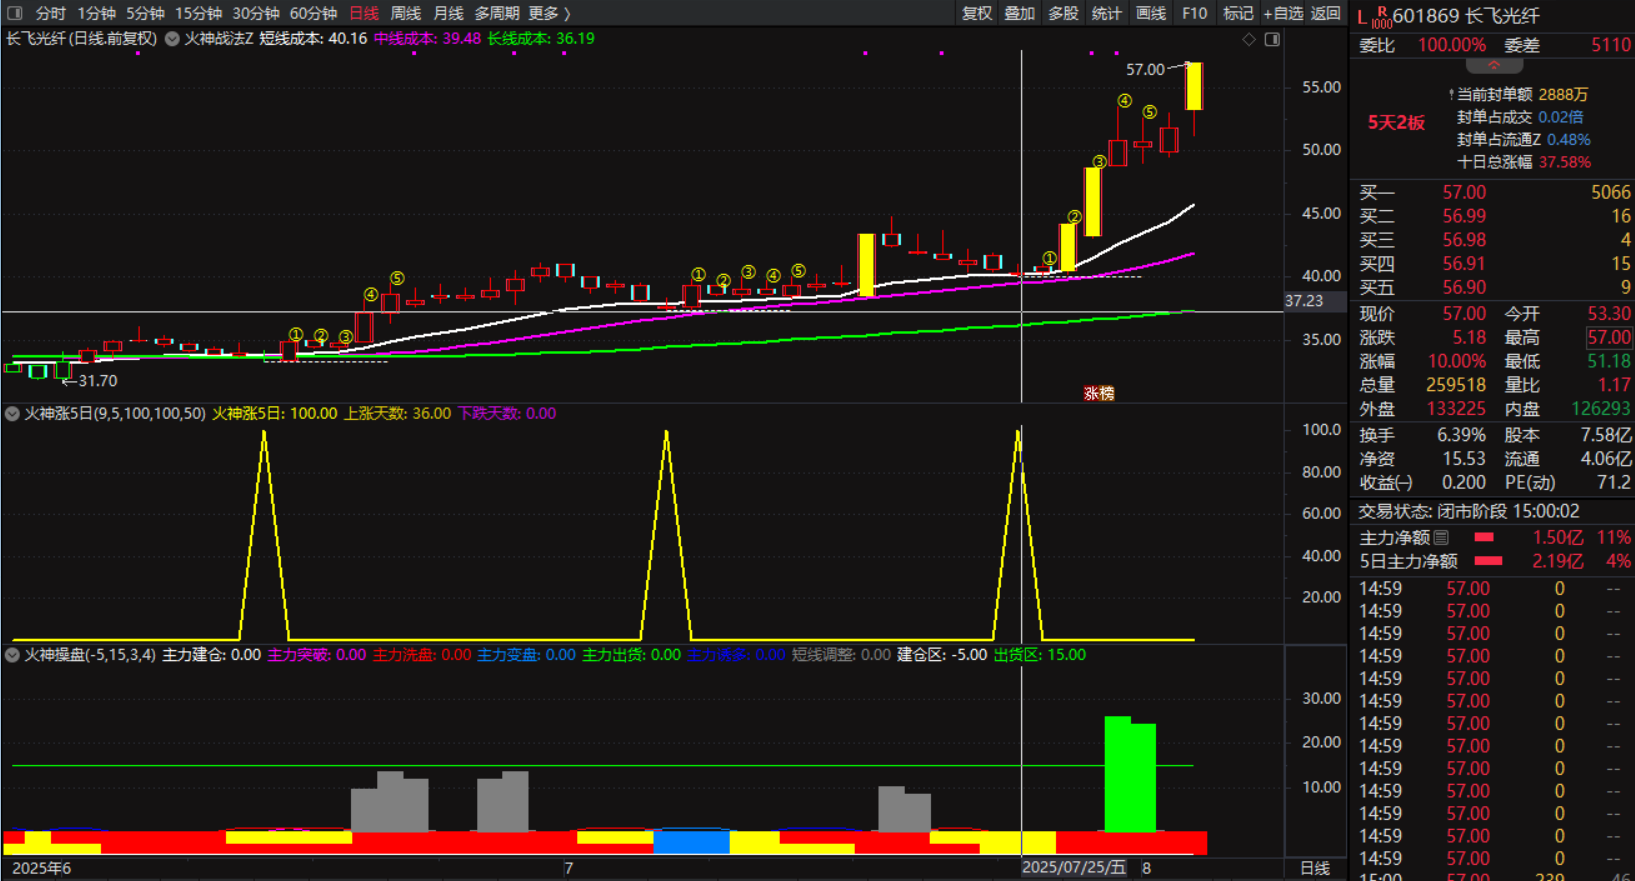Toggle 叠加 overlay comparison
This screenshot has height=881, width=1635.
(x=1019, y=13)
